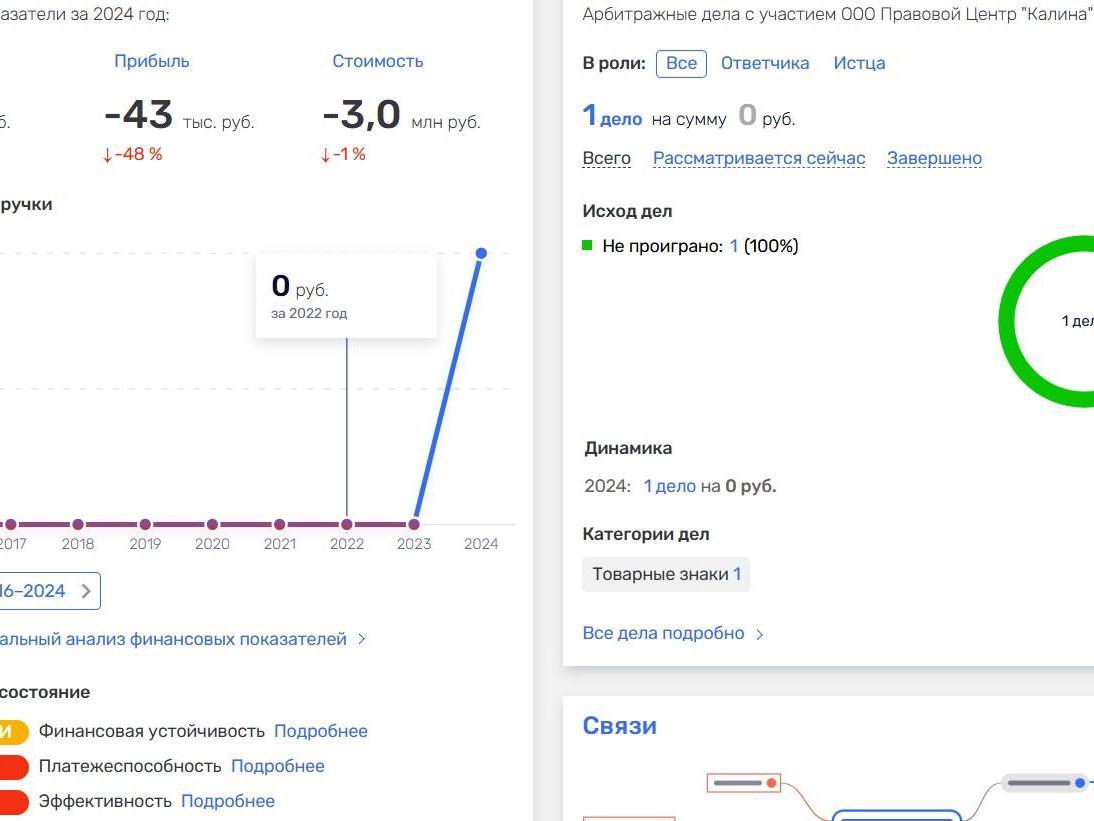
Task: Show 'Рассматривается сейчас' cases
Action: click(759, 158)
